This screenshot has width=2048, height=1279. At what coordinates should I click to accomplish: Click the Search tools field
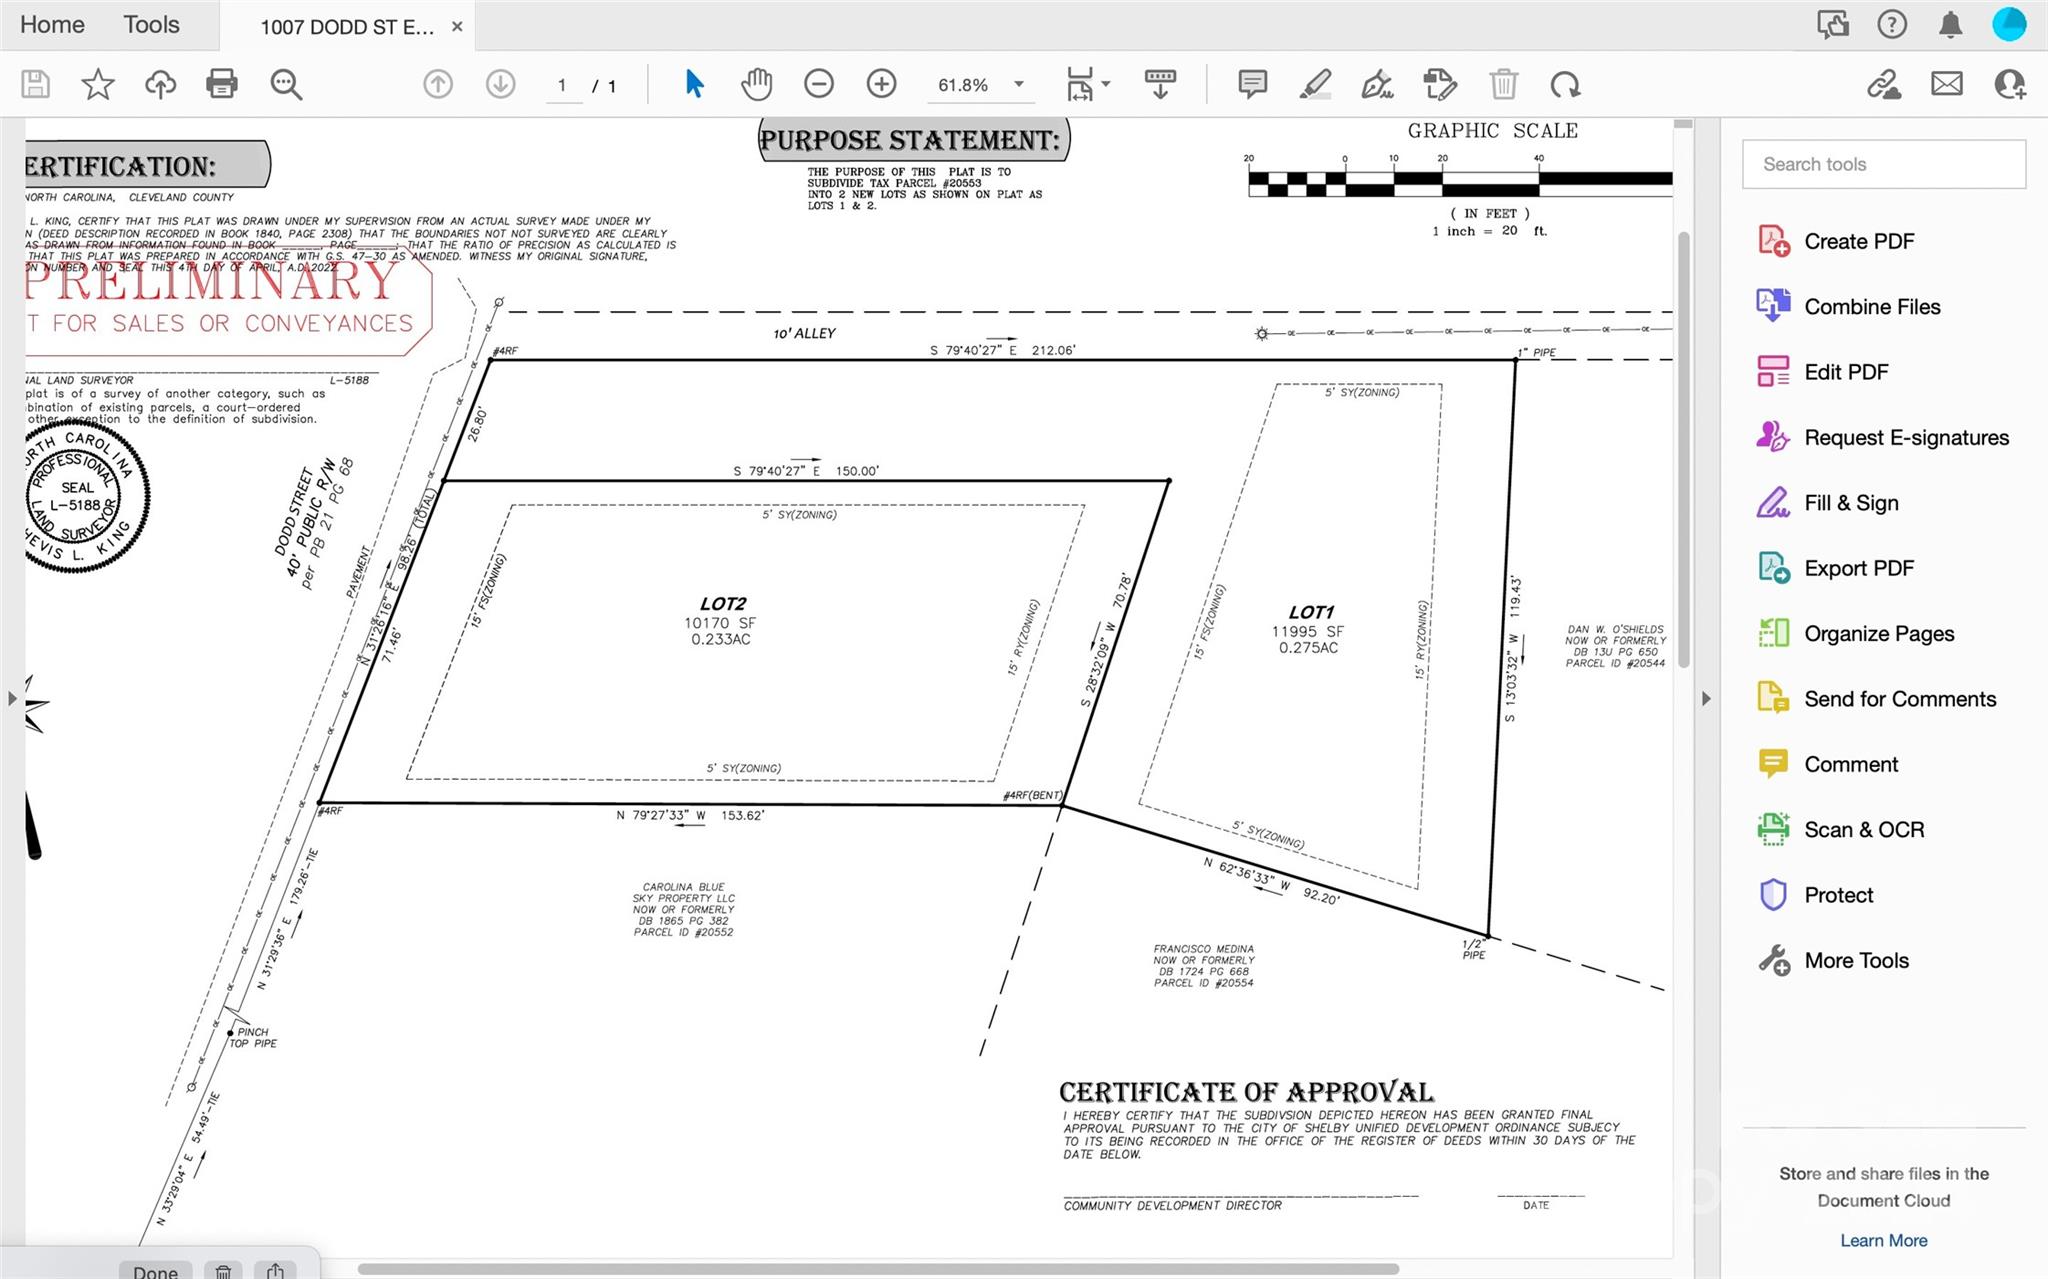click(1883, 164)
